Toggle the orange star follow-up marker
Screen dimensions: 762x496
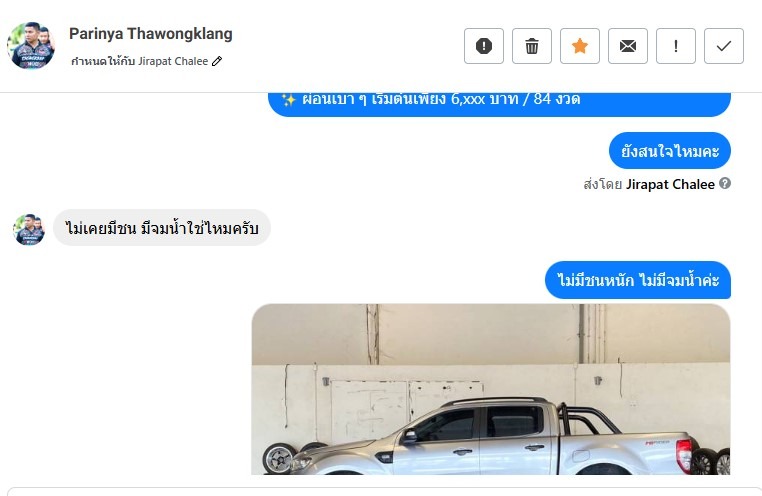tap(580, 46)
